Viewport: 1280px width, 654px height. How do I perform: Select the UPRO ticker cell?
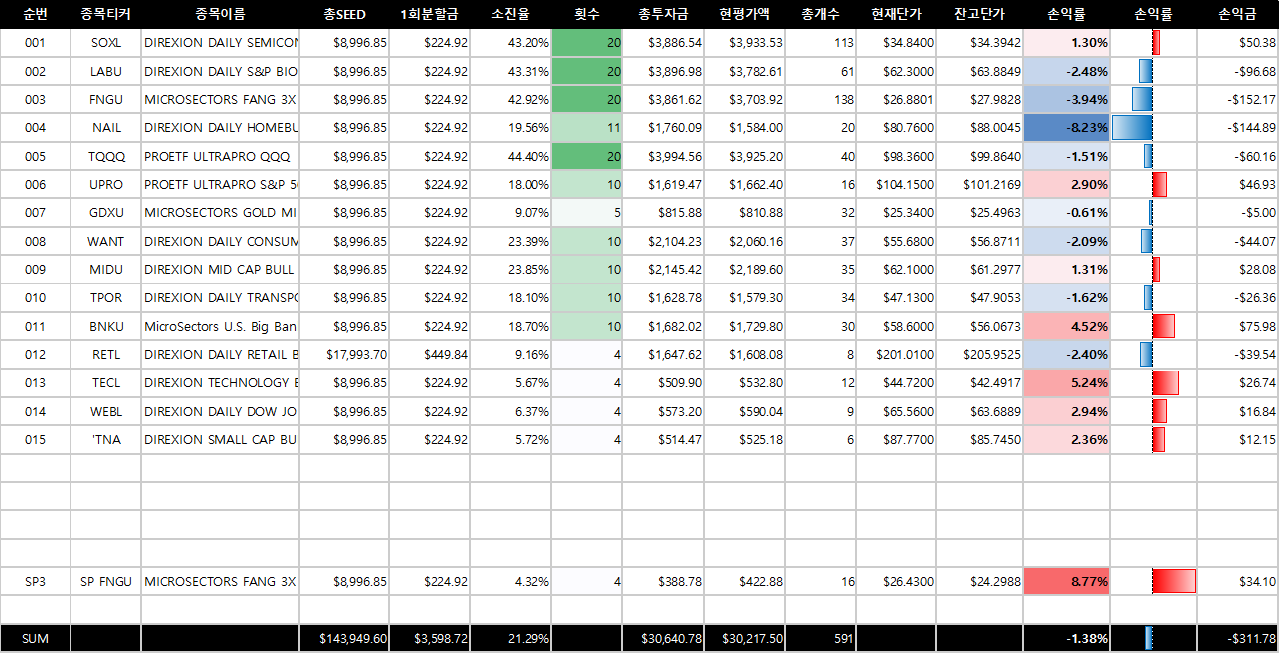[x=105, y=185]
